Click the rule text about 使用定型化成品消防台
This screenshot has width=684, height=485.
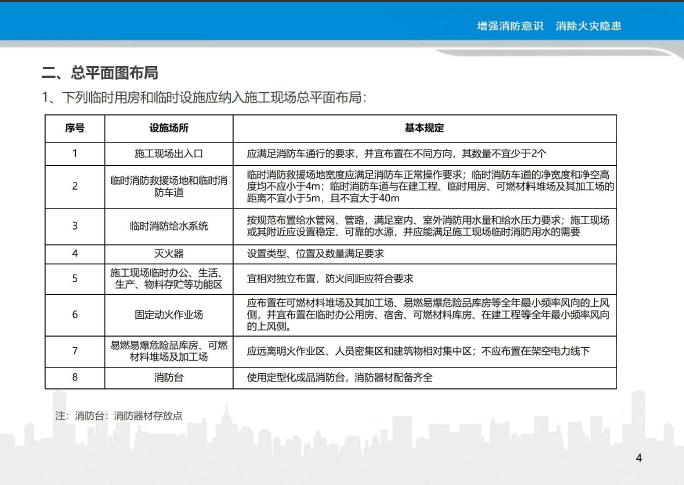[340, 377]
